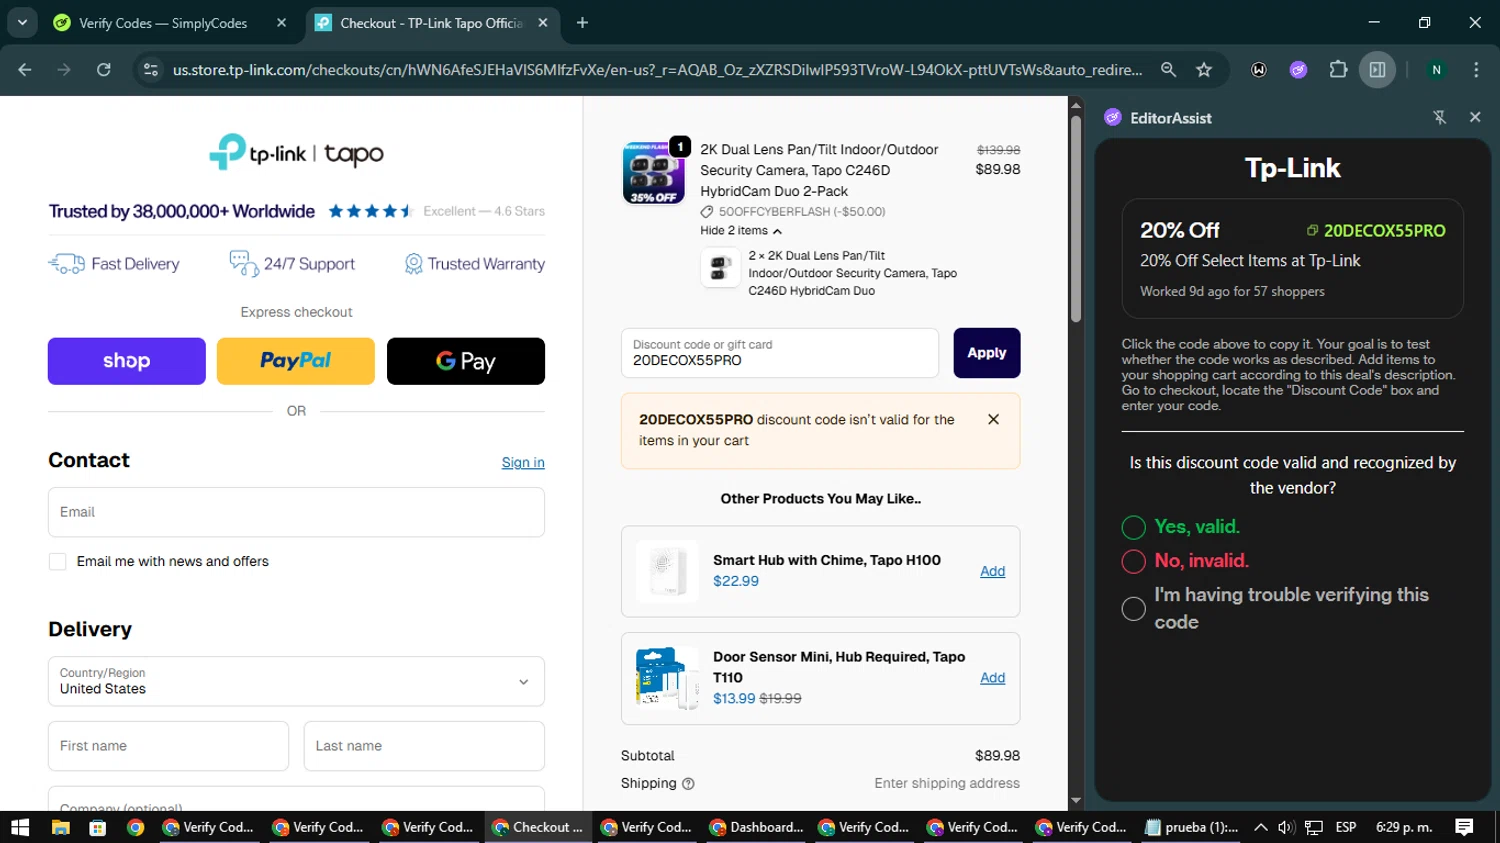This screenshot has height=843, width=1500.
Task: Click the 50OFFCYBERFLASH discount text
Action: point(801,212)
